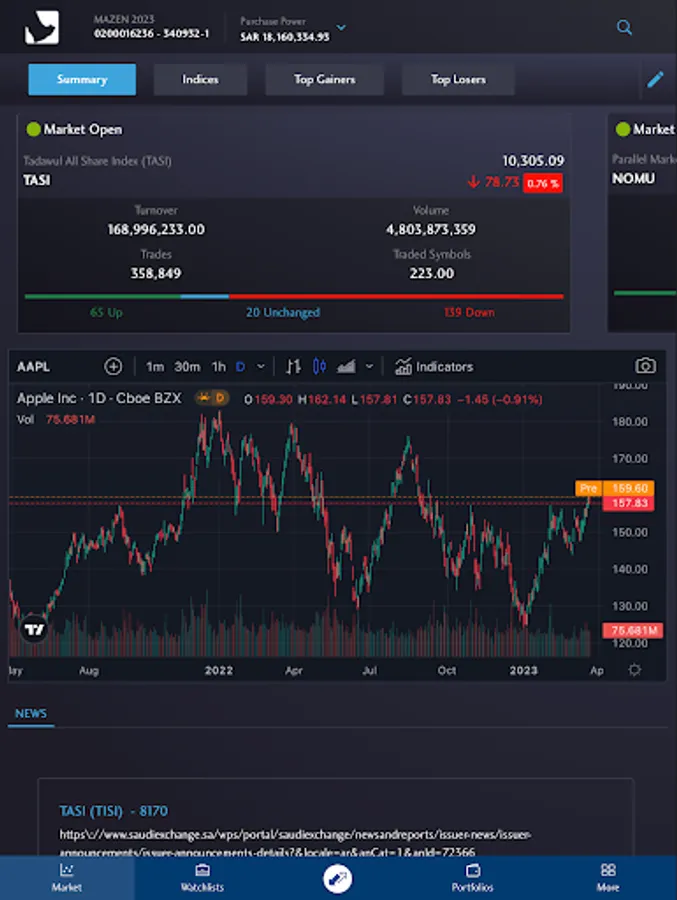This screenshot has width=677, height=900.
Task: Take chart snapshot with camera icon
Action: [645, 366]
